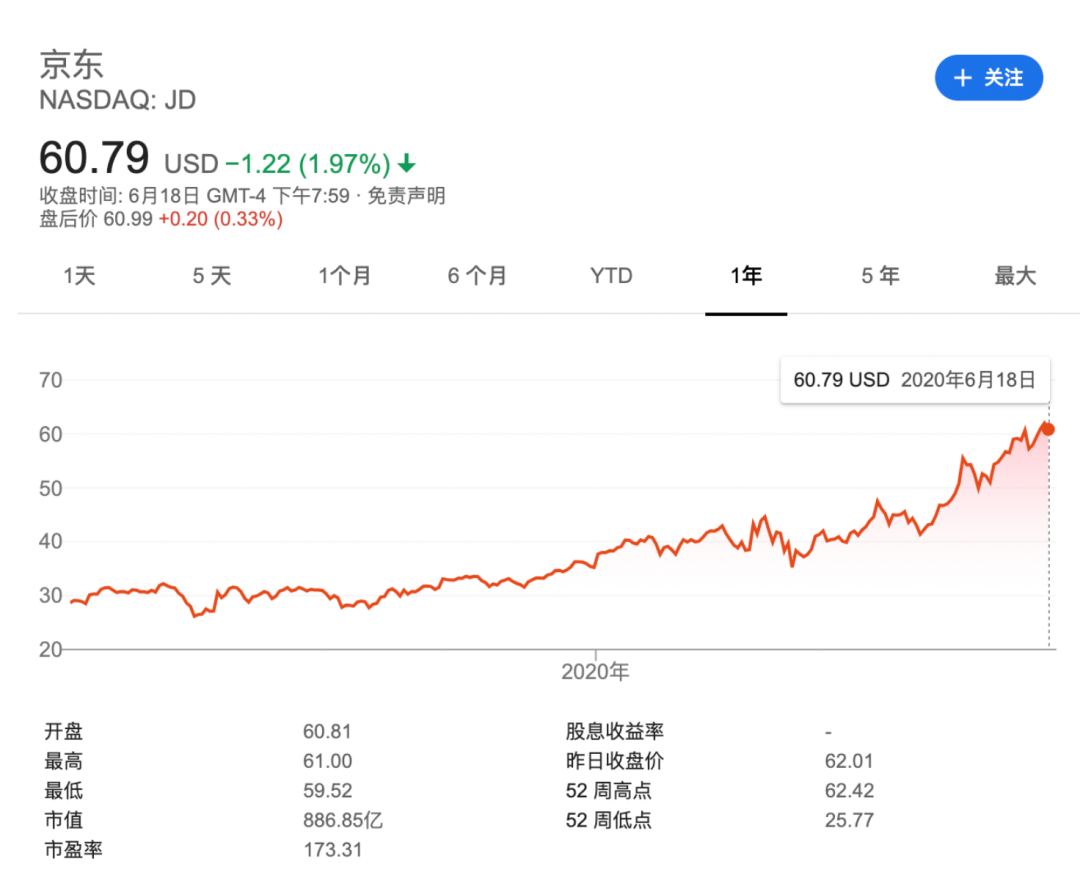The width and height of the screenshot is (1080, 886).
Task: Click the NASDAQ: JD ticker text
Action: point(118,100)
